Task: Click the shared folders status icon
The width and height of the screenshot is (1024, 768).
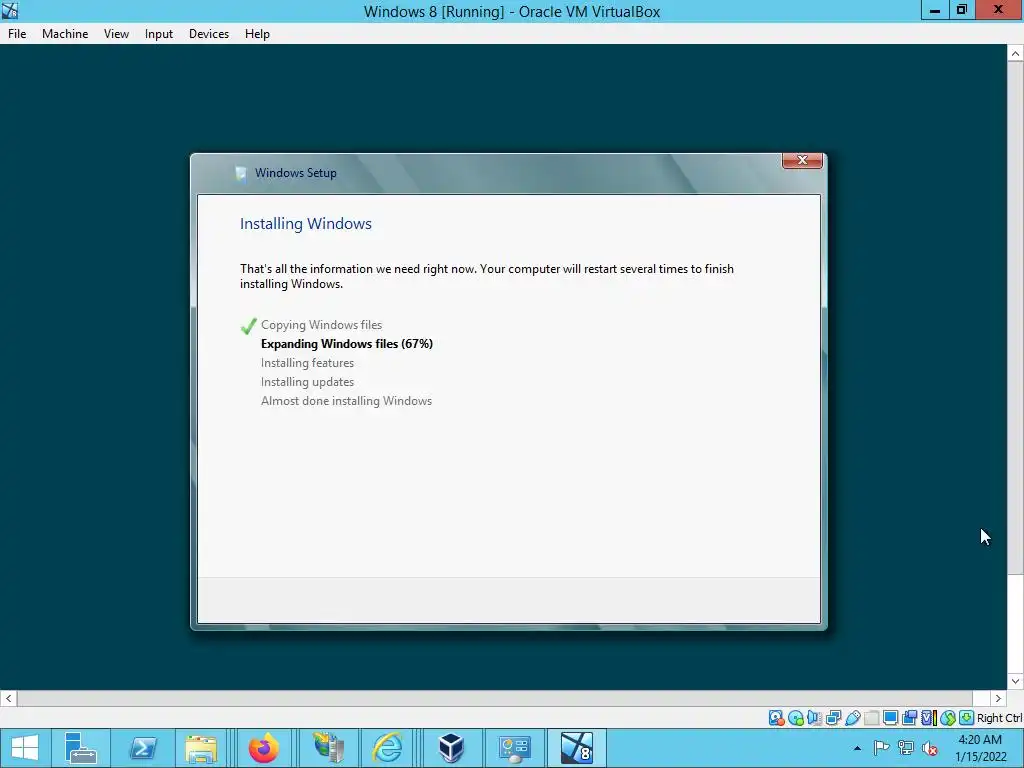Action: pyautogui.click(x=871, y=718)
